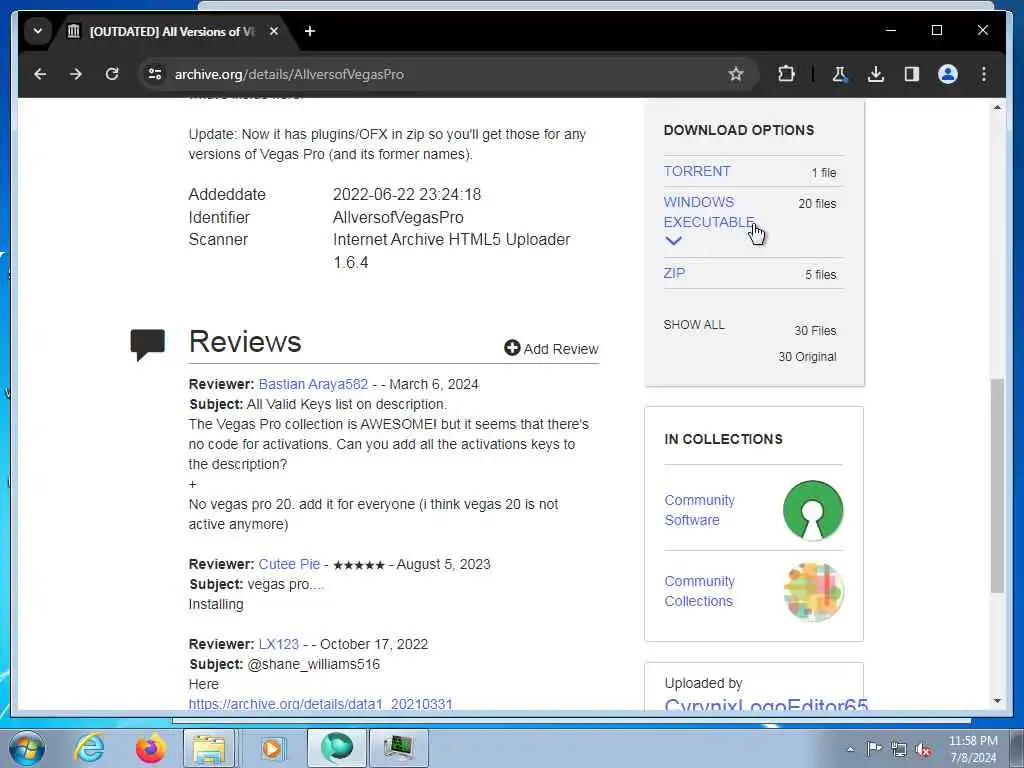Click the Addeddate value 2022-06-22 23:24:18
This screenshot has height=768, width=1024.
[407, 195]
